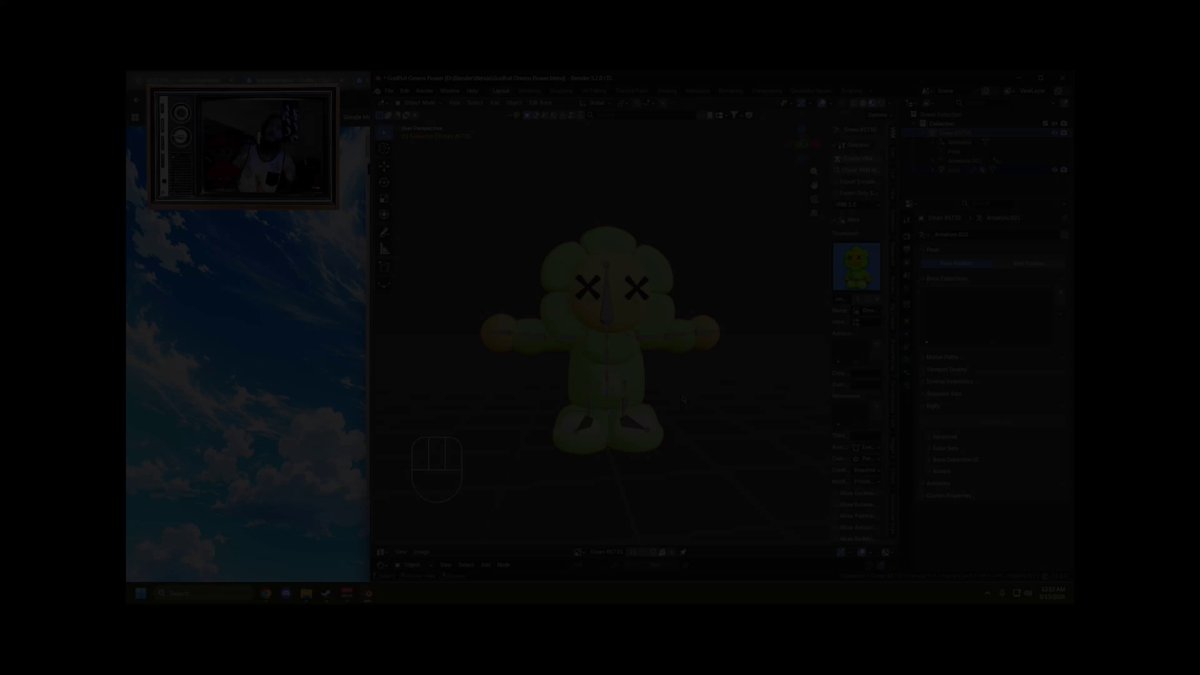The width and height of the screenshot is (1200, 675).
Task: Activate the Annotate pencil tool
Action: (x=385, y=232)
